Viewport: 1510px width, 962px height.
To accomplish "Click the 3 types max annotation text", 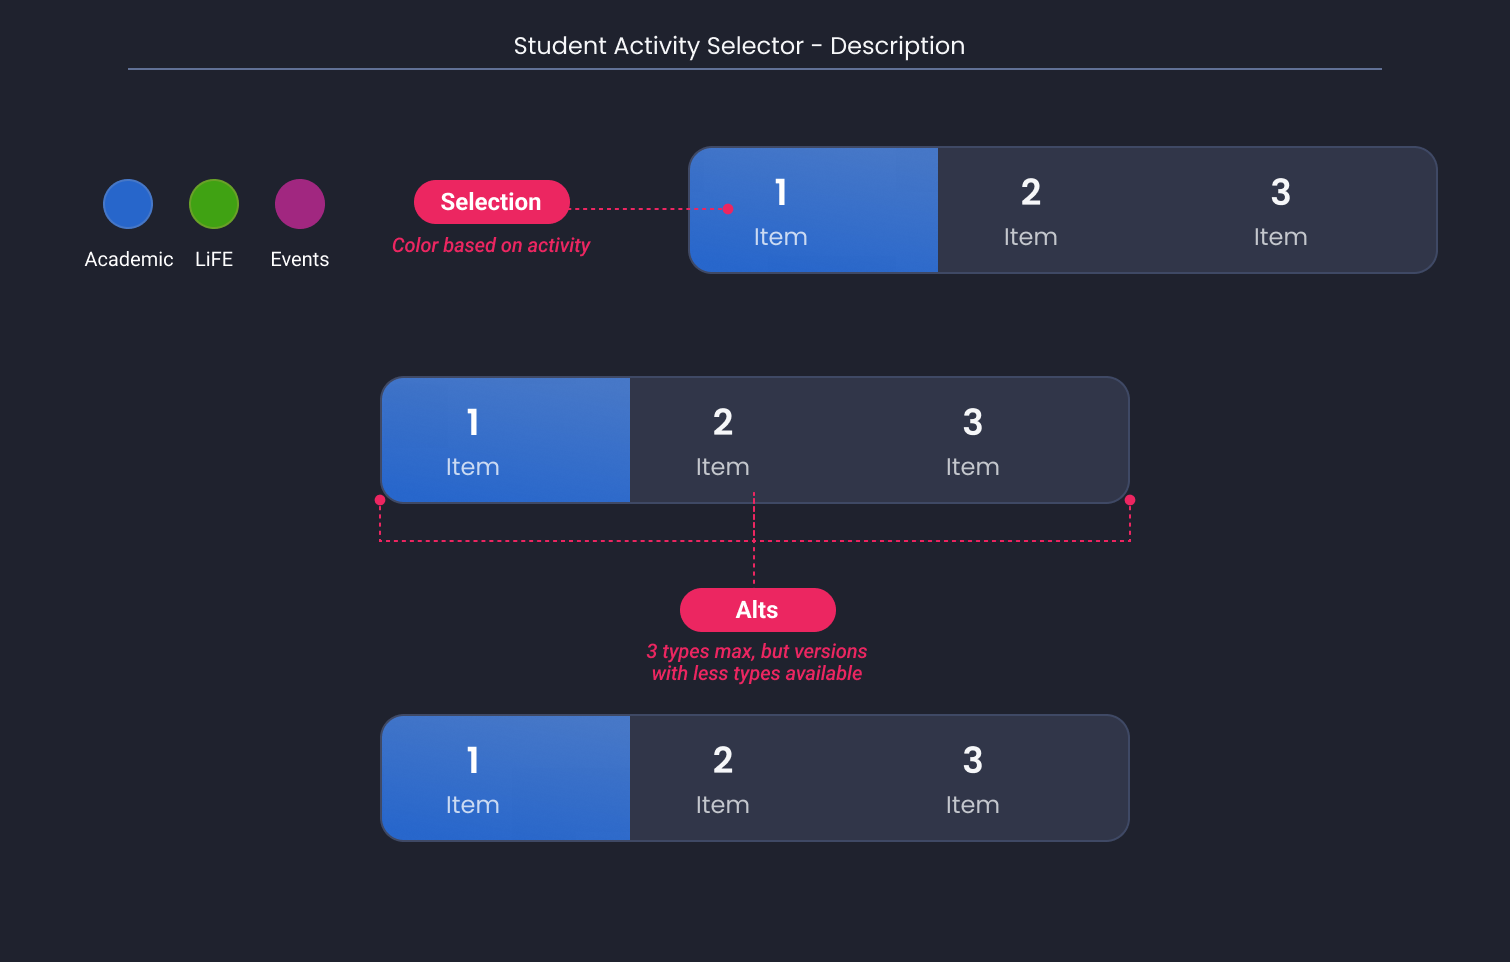I will point(757,661).
